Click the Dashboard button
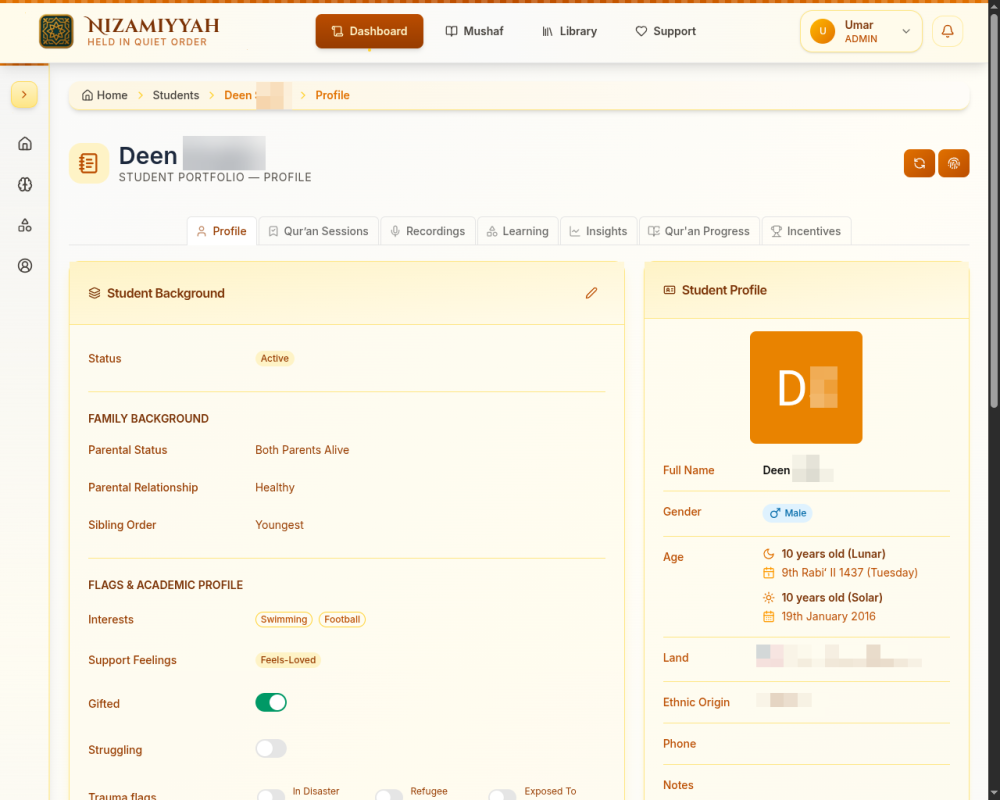The width and height of the screenshot is (1000, 800). click(369, 31)
